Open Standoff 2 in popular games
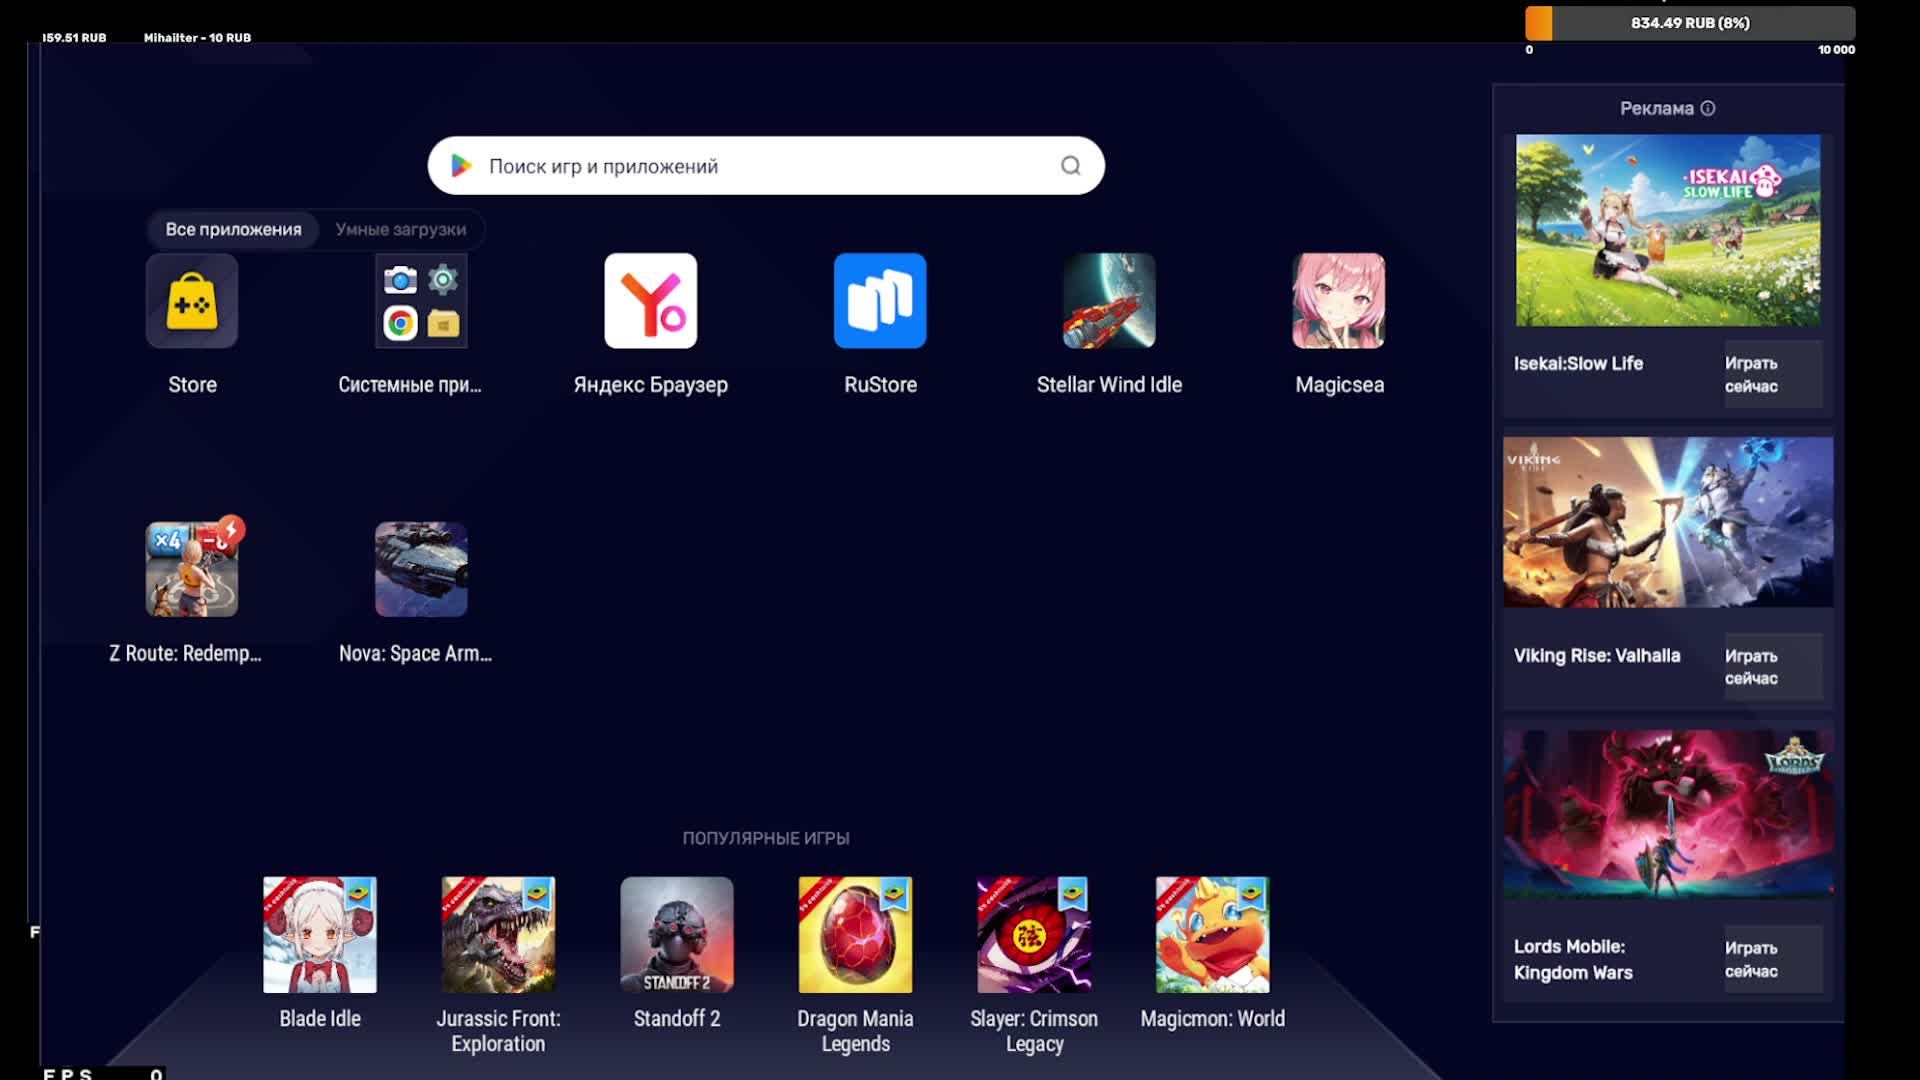The width and height of the screenshot is (1920, 1080). tap(677, 935)
